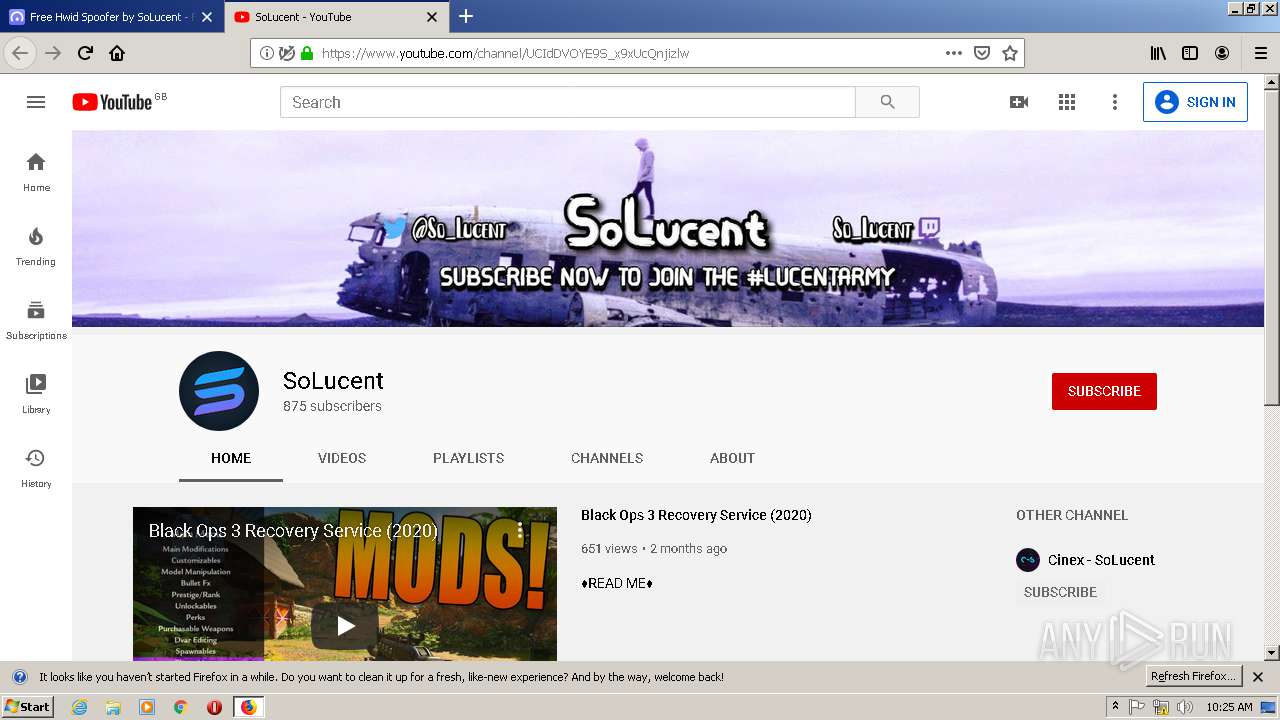The height and width of the screenshot is (720, 1280).
Task: Click in the YouTube search box
Action: (x=568, y=102)
